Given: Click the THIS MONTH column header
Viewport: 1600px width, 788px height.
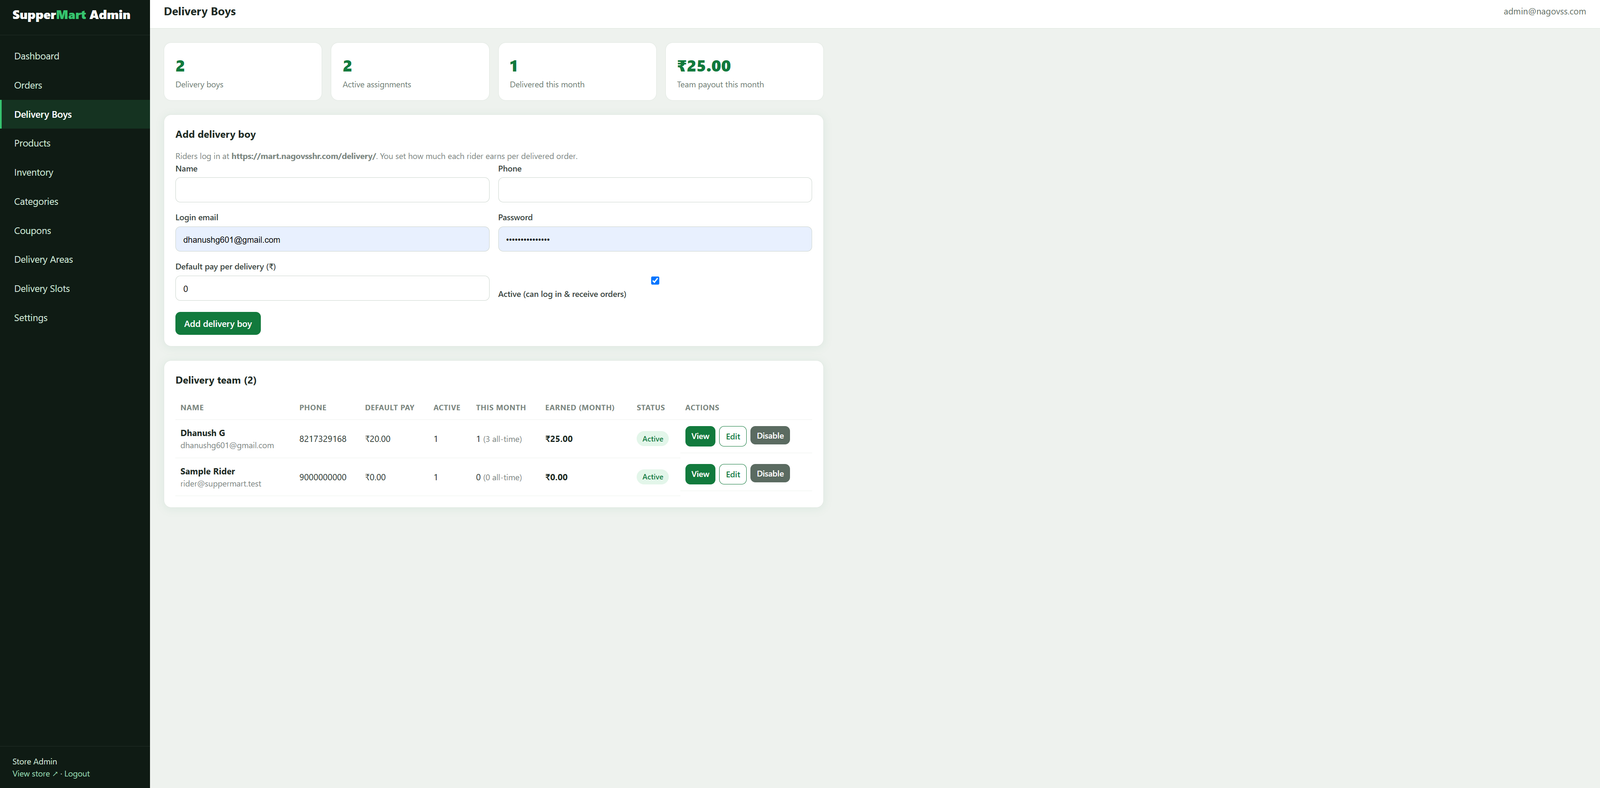Looking at the screenshot, I should click(501, 408).
